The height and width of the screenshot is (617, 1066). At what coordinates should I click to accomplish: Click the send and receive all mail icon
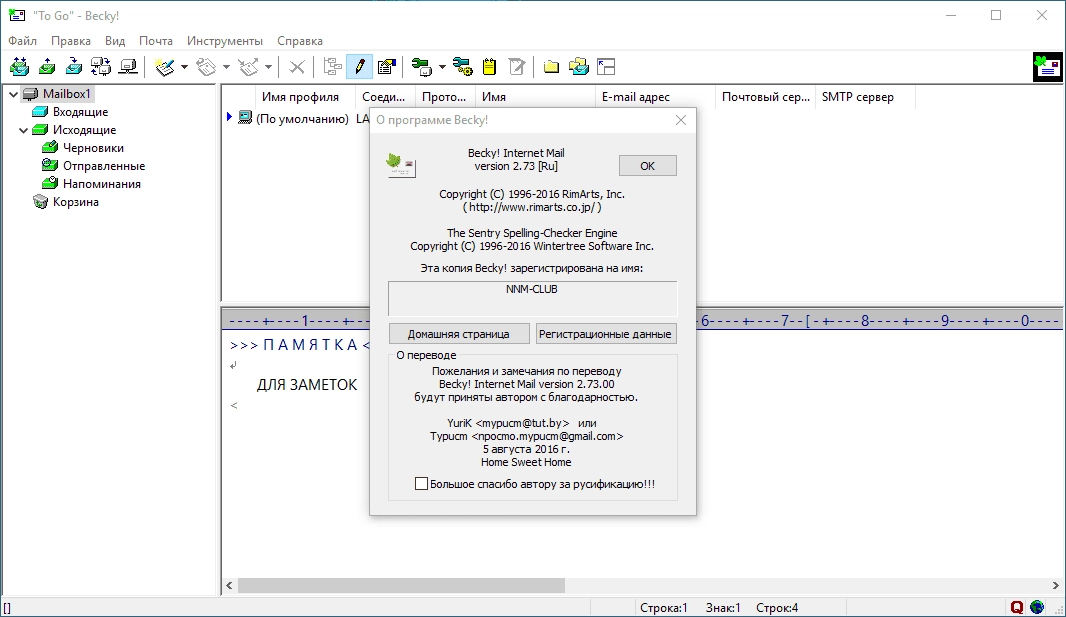(x=20, y=67)
